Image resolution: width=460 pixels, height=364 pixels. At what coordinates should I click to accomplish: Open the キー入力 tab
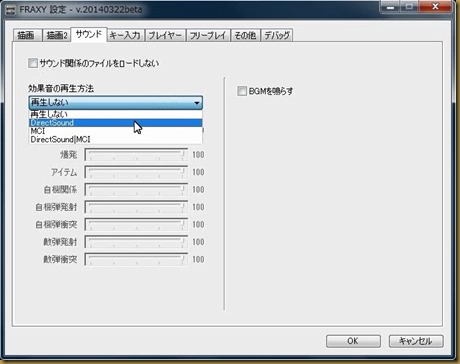[x=125, y=35]
